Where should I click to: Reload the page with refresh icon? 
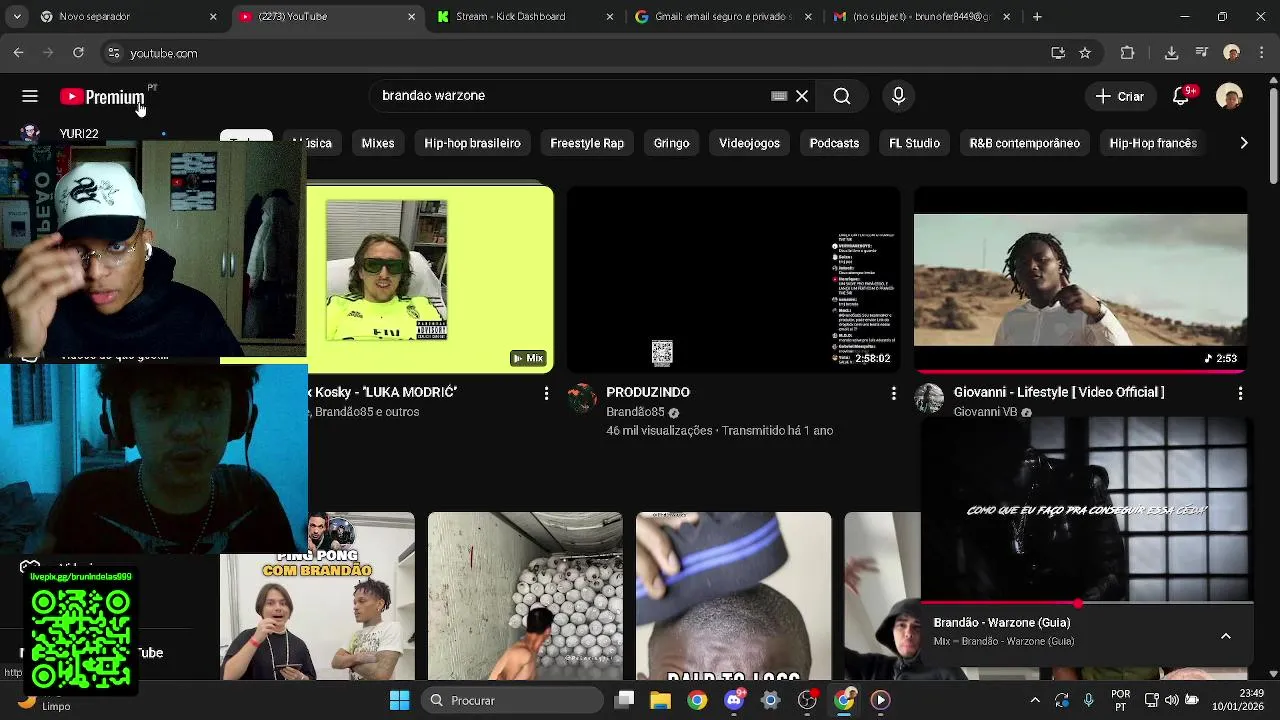click(78, 53)
